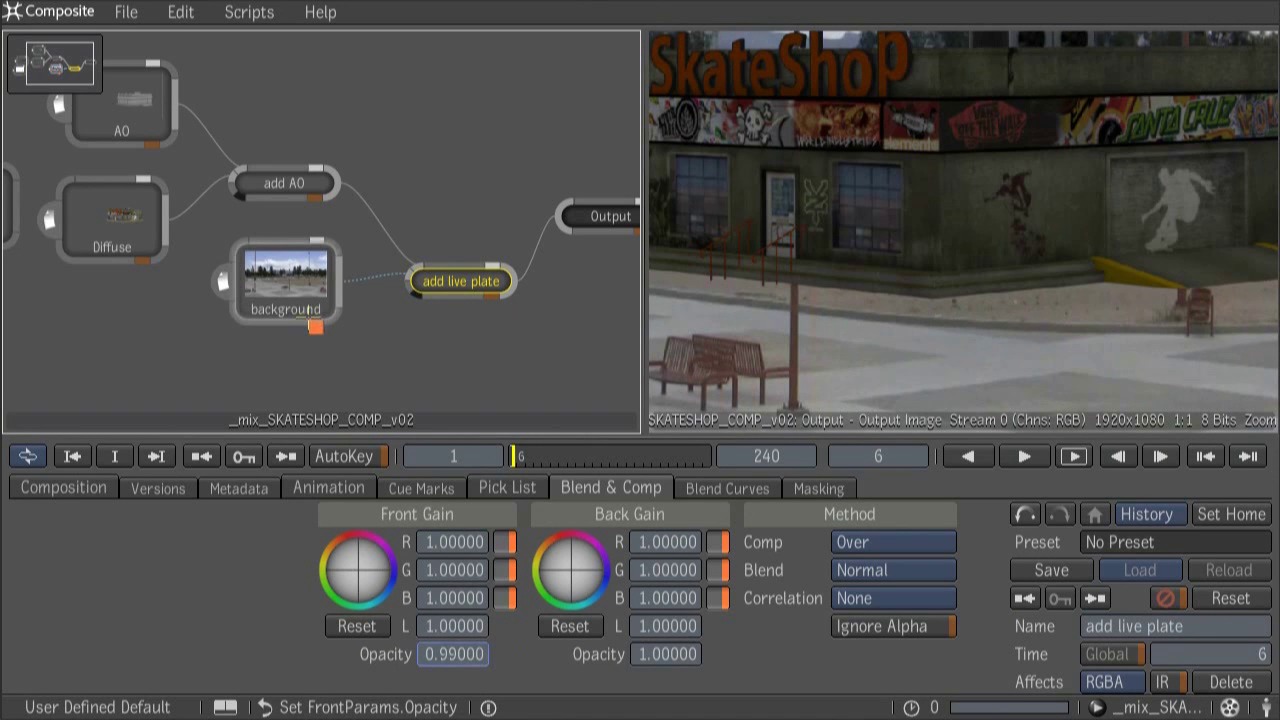This screenshot has width=1280, height=720.
Task: Click Reset under Front Gain
Action: pyautogui.click(x=357, y=626)
